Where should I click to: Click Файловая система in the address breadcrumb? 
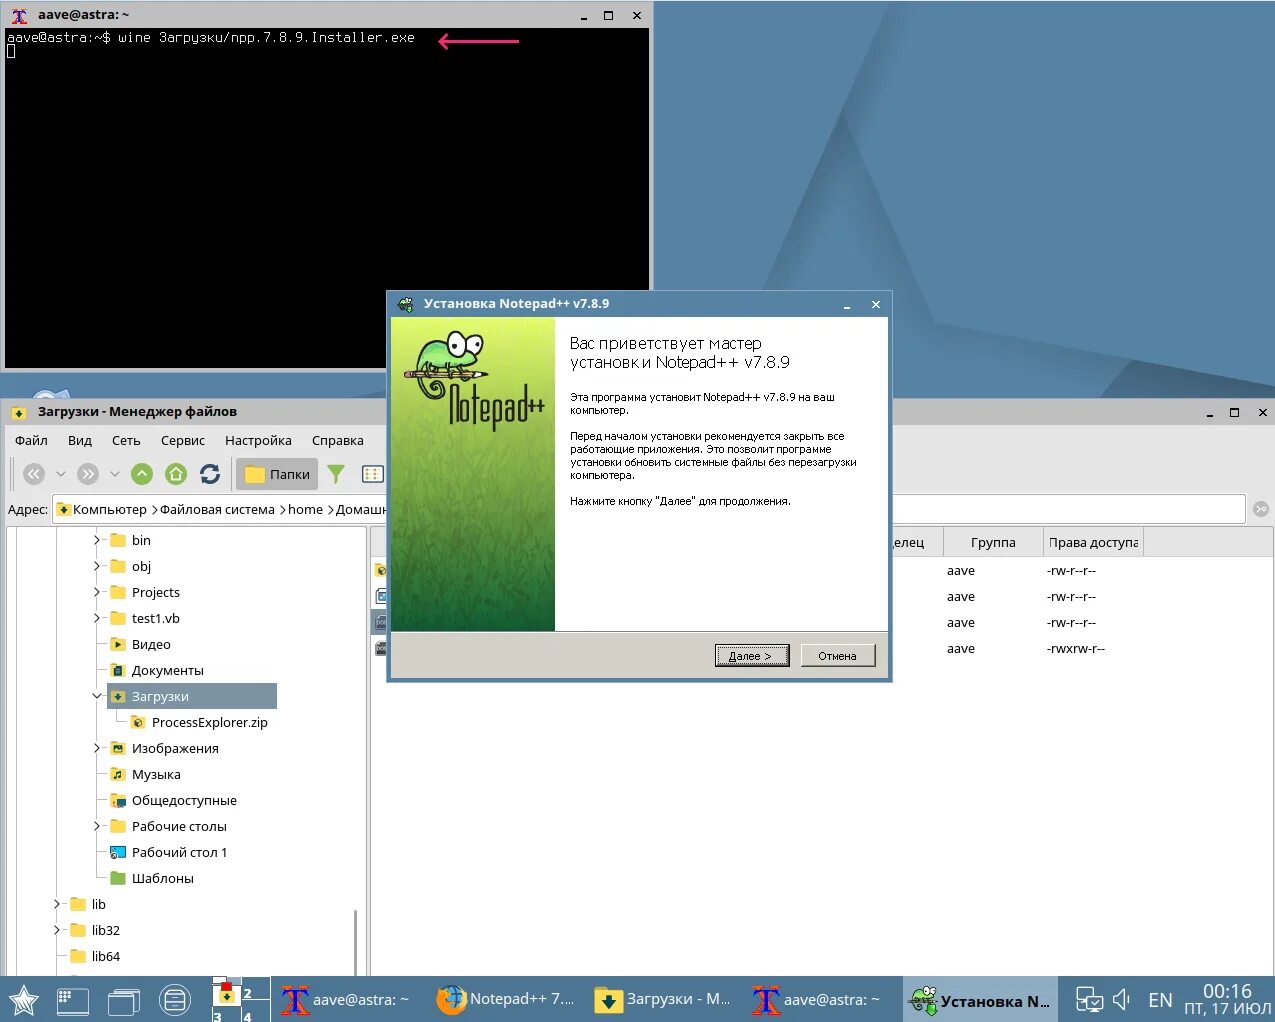pyautogui.click(x=217, y=509)
